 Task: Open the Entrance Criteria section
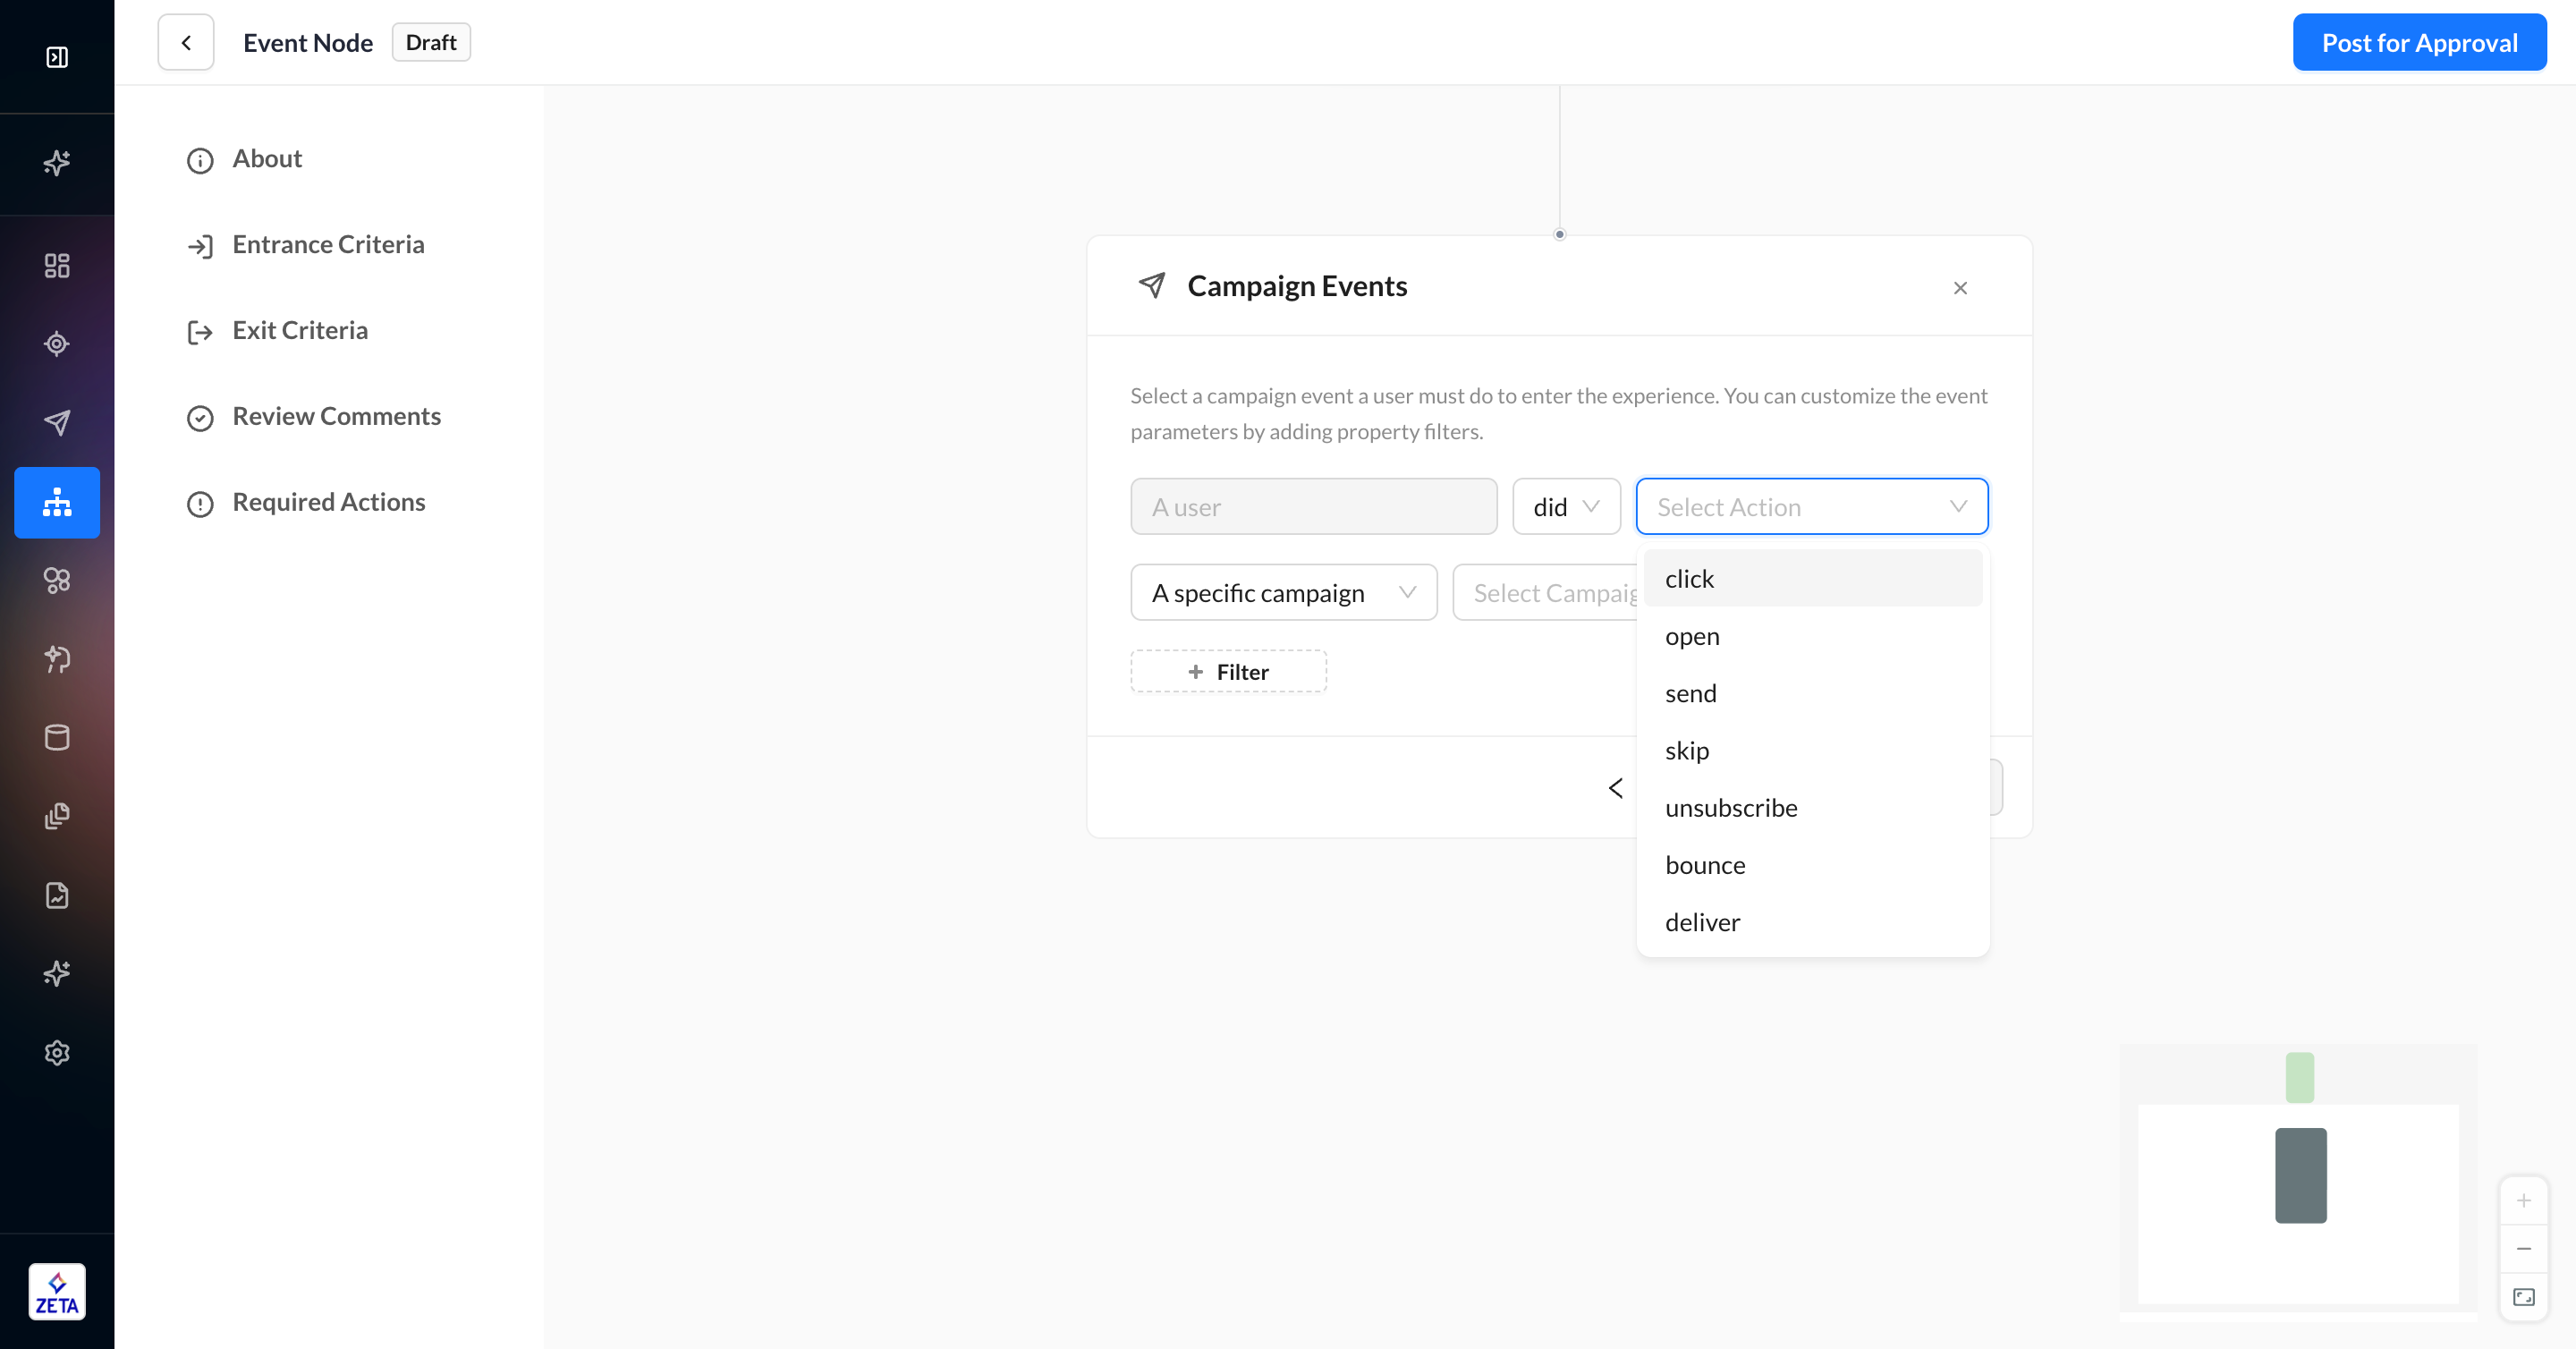click(328, 245)
